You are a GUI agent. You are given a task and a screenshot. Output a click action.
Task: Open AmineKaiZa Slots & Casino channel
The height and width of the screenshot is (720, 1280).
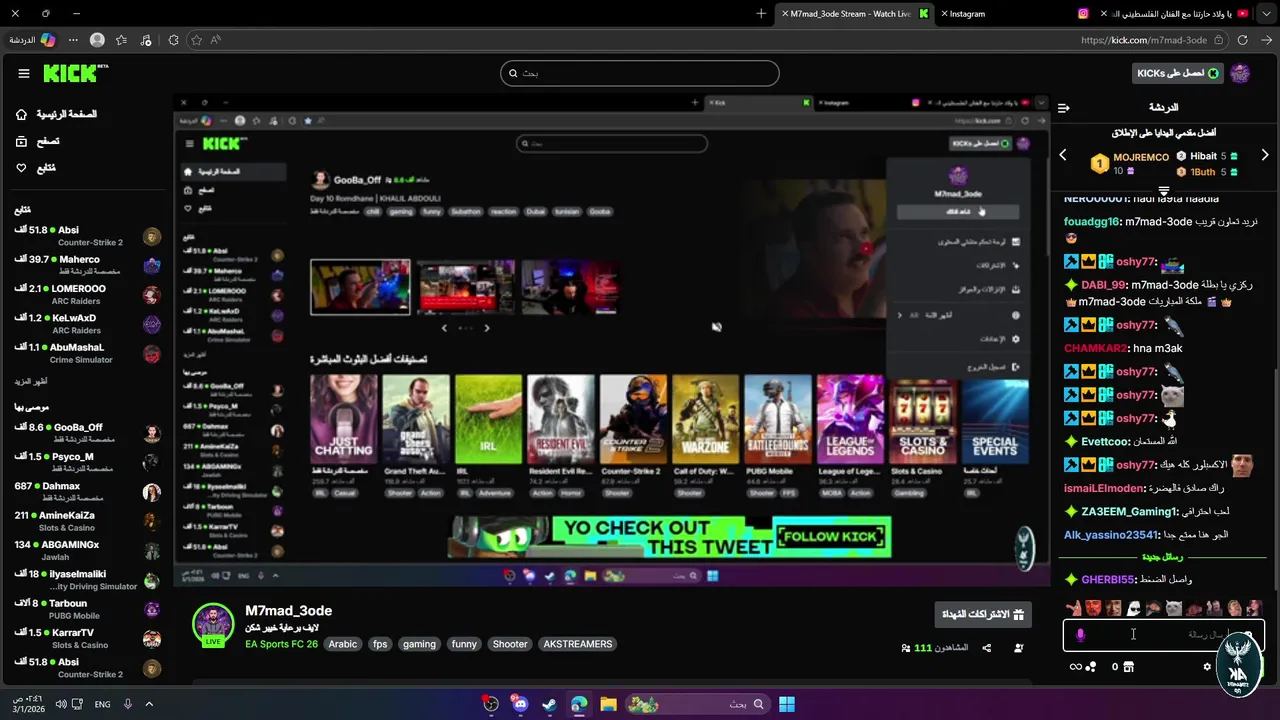click(x=87, y=521)
